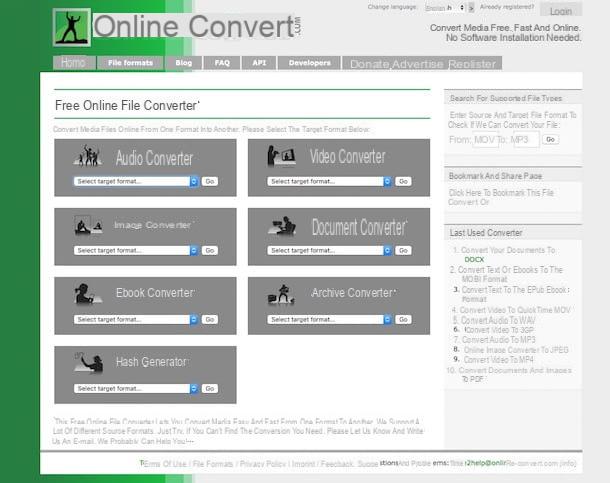Open the Blog tab

(x=184, y=63)
